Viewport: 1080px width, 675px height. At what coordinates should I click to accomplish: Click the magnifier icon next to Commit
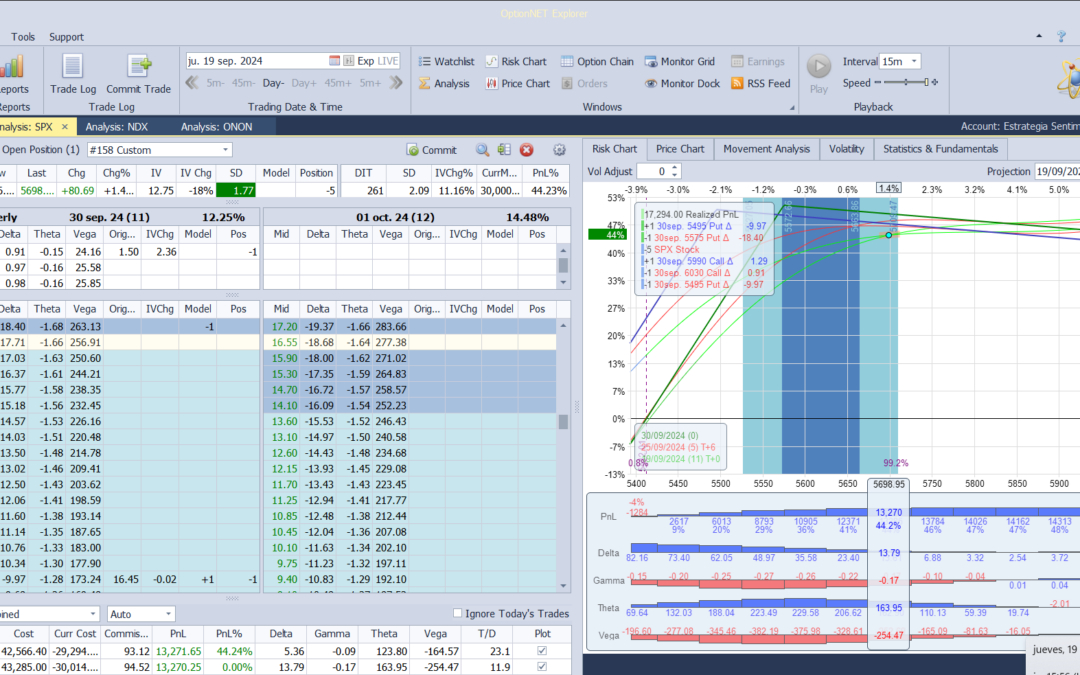[482, 150]
